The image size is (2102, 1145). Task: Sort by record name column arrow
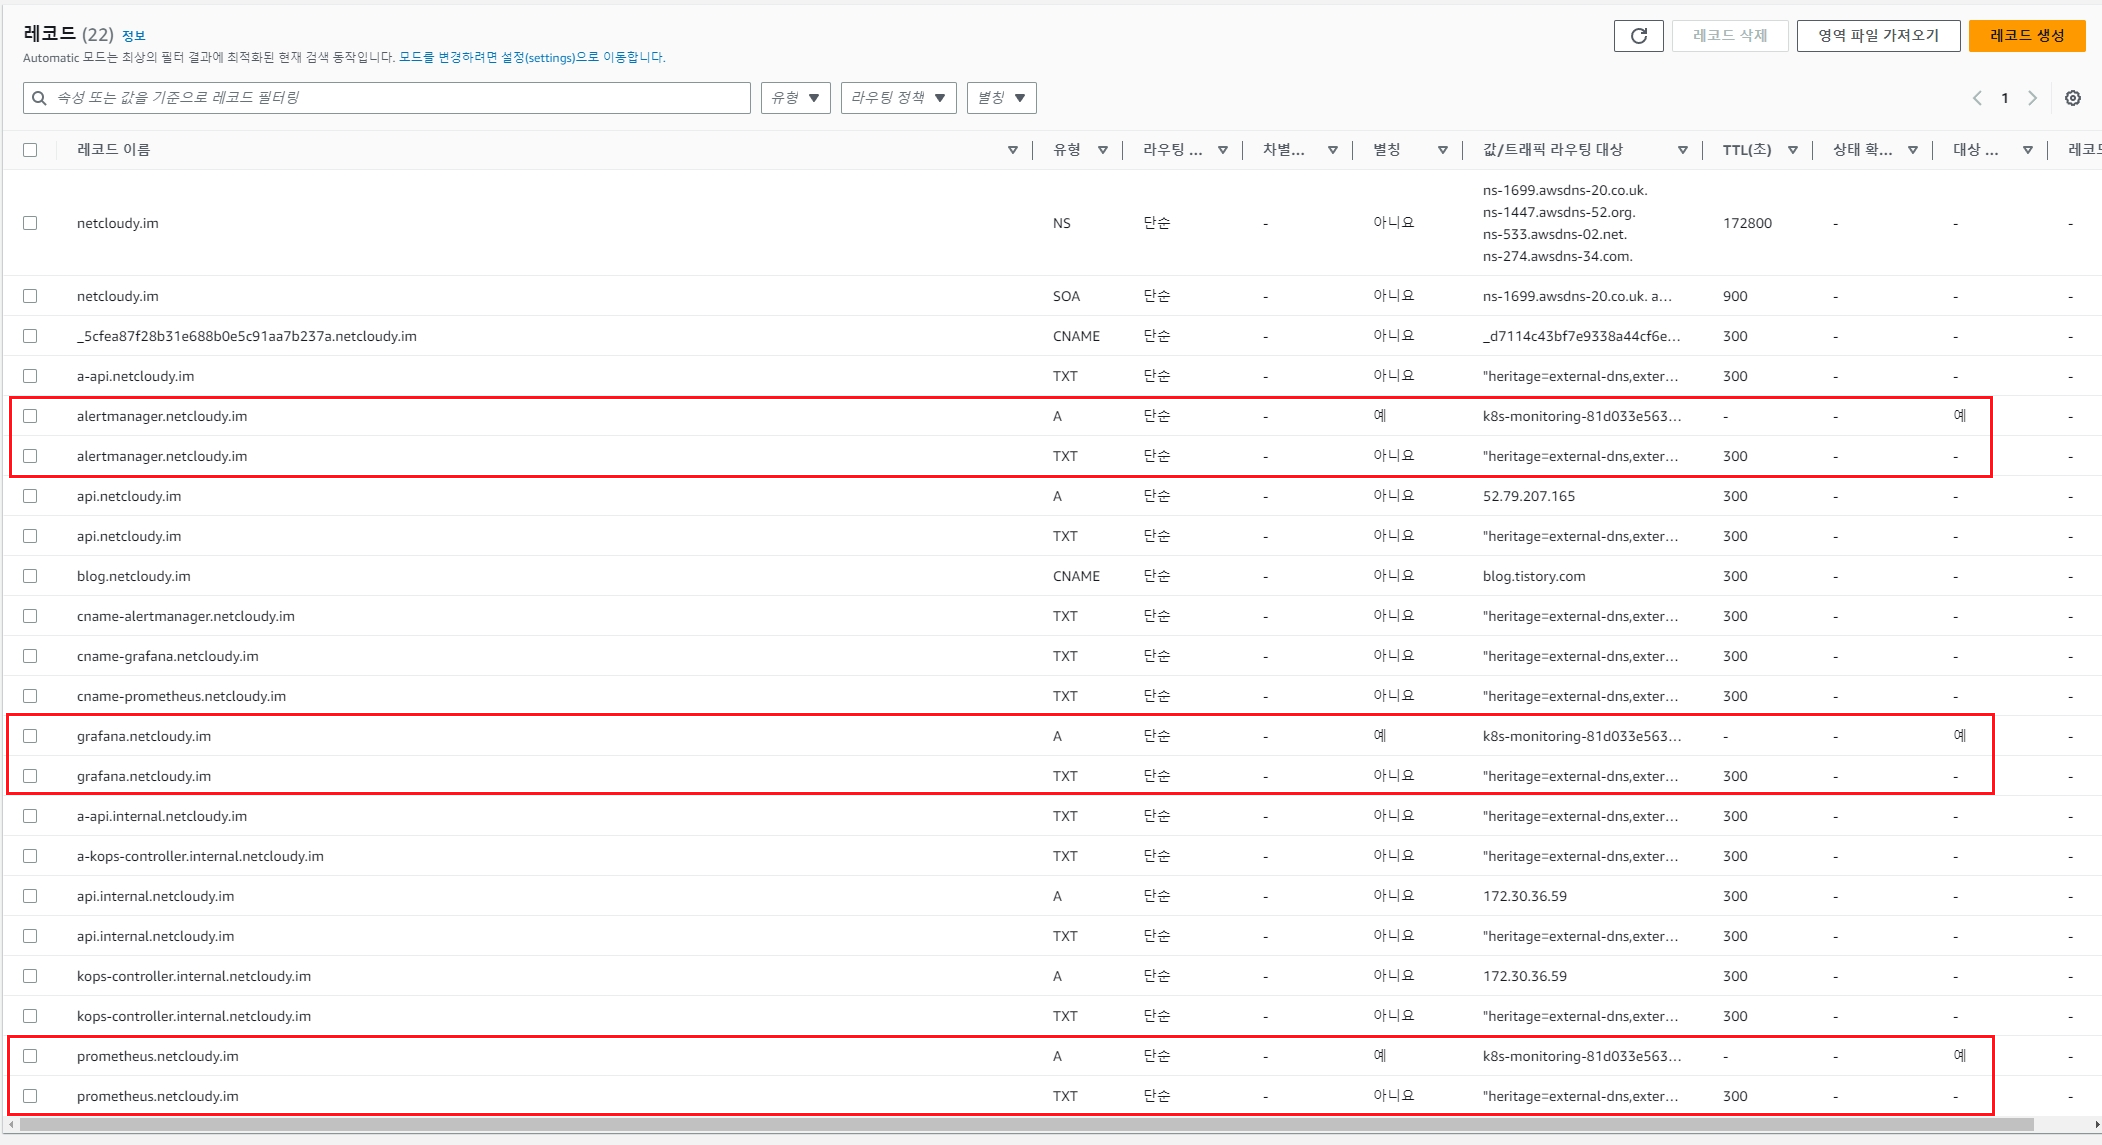tap(1012, 150)
